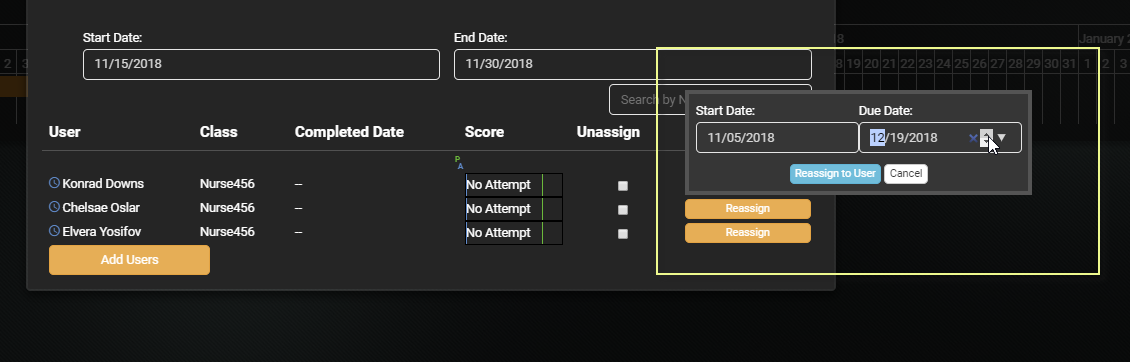Click Reassign to User button
Screen dimensions: 1130x362
(x=835, y=174)
